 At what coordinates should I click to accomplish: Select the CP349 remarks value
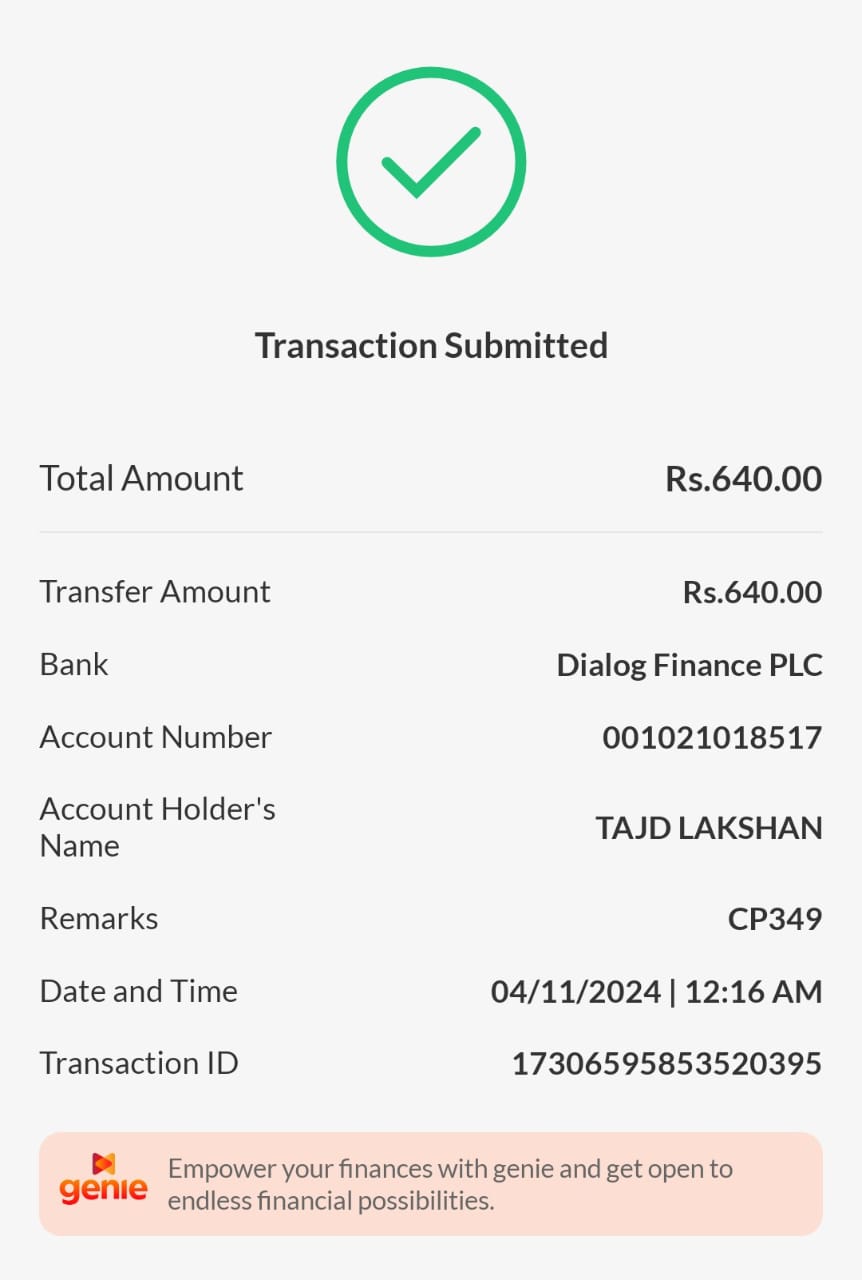[774, 919]
